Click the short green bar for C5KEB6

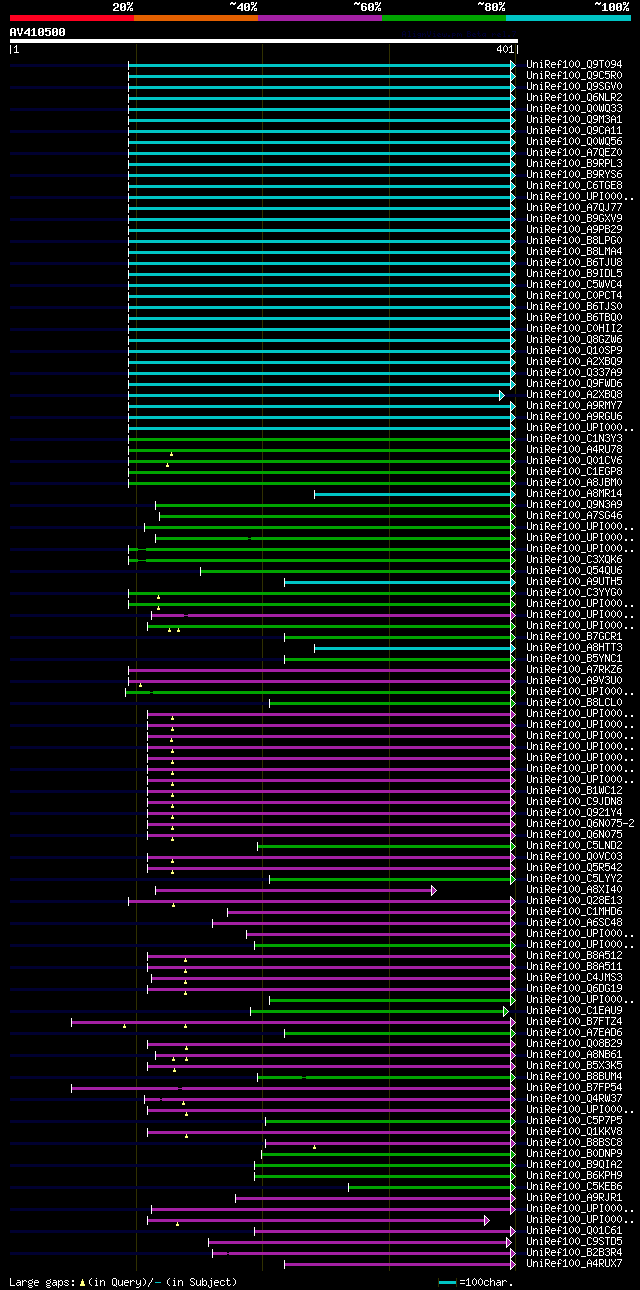[432, 1187]
